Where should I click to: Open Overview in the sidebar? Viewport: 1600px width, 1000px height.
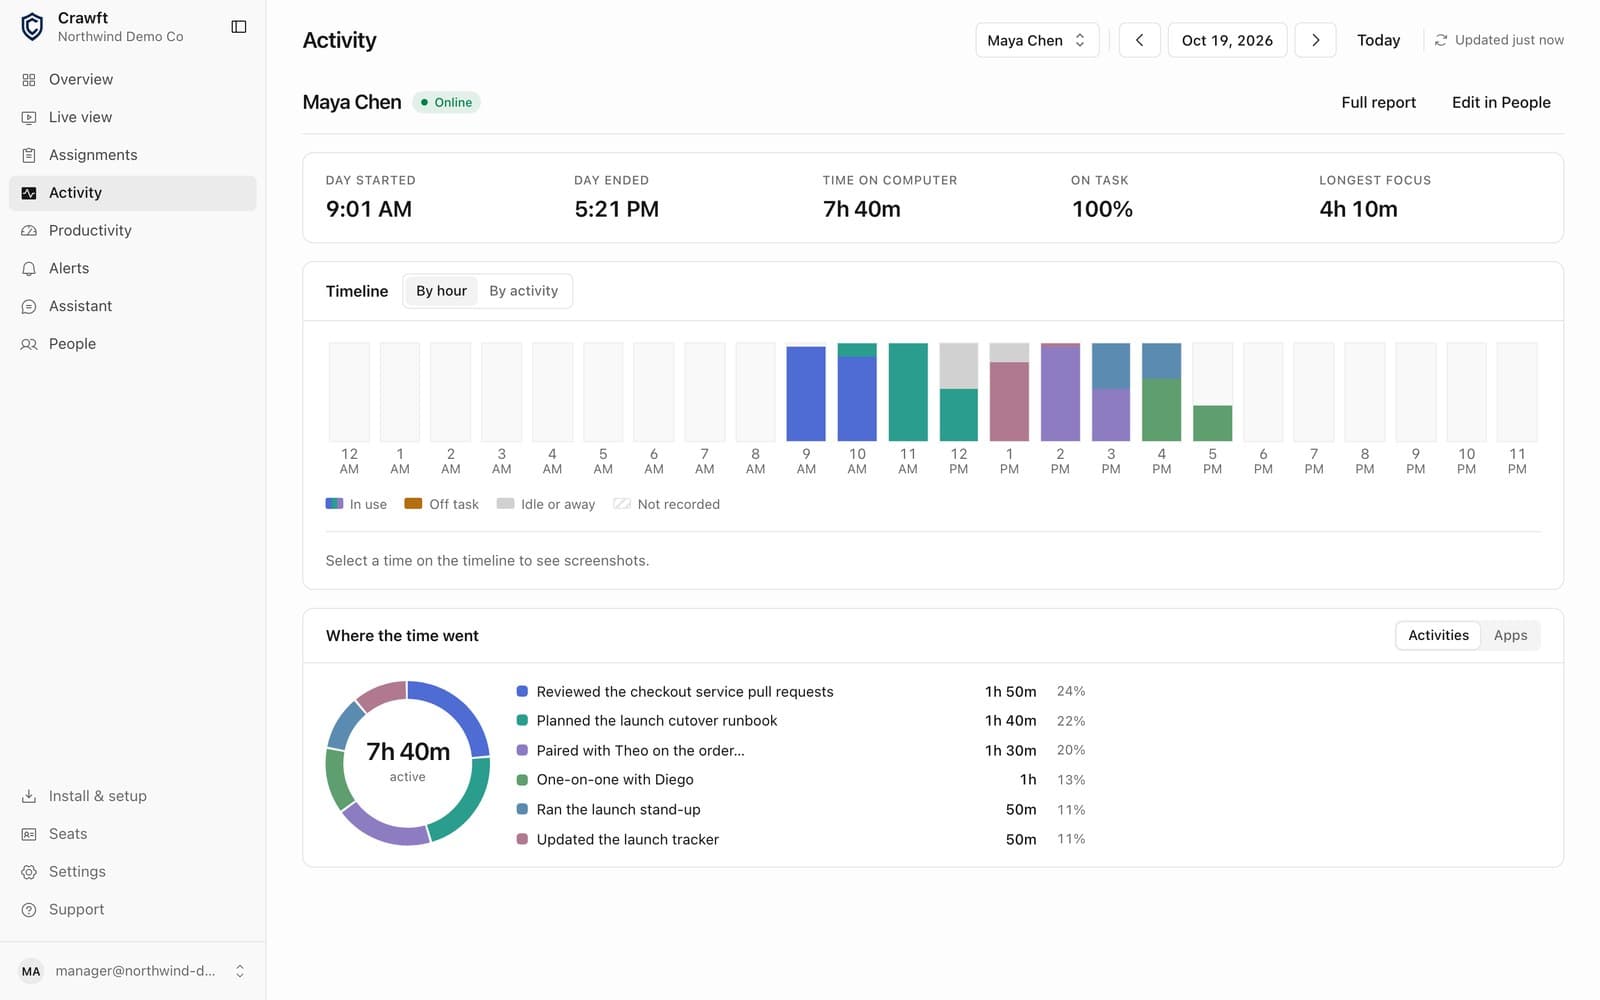[x=133, y=80]
